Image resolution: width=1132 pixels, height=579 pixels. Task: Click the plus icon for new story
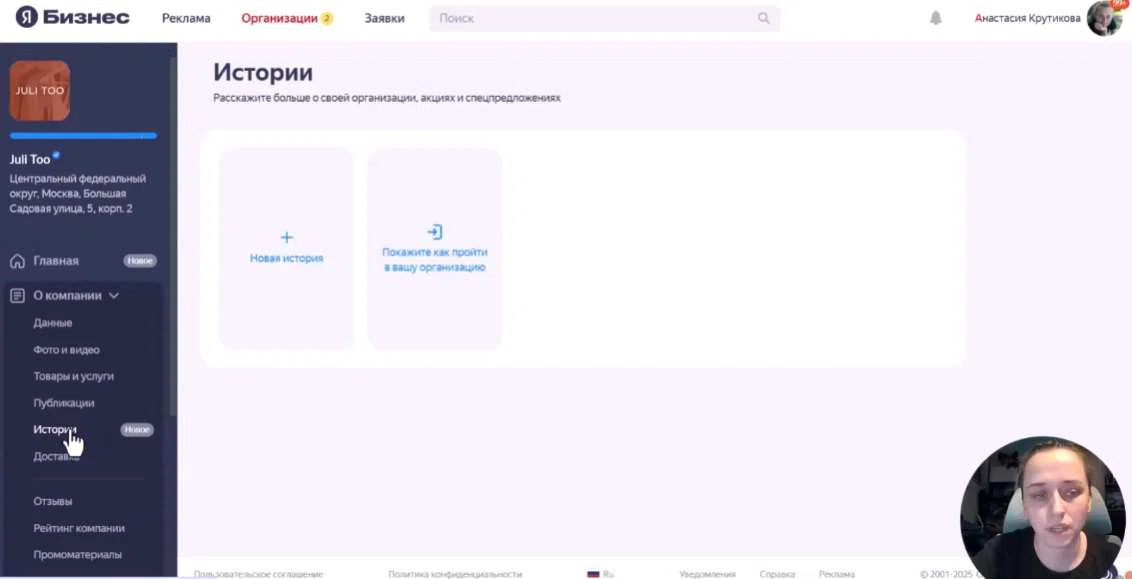click(287, 237)
